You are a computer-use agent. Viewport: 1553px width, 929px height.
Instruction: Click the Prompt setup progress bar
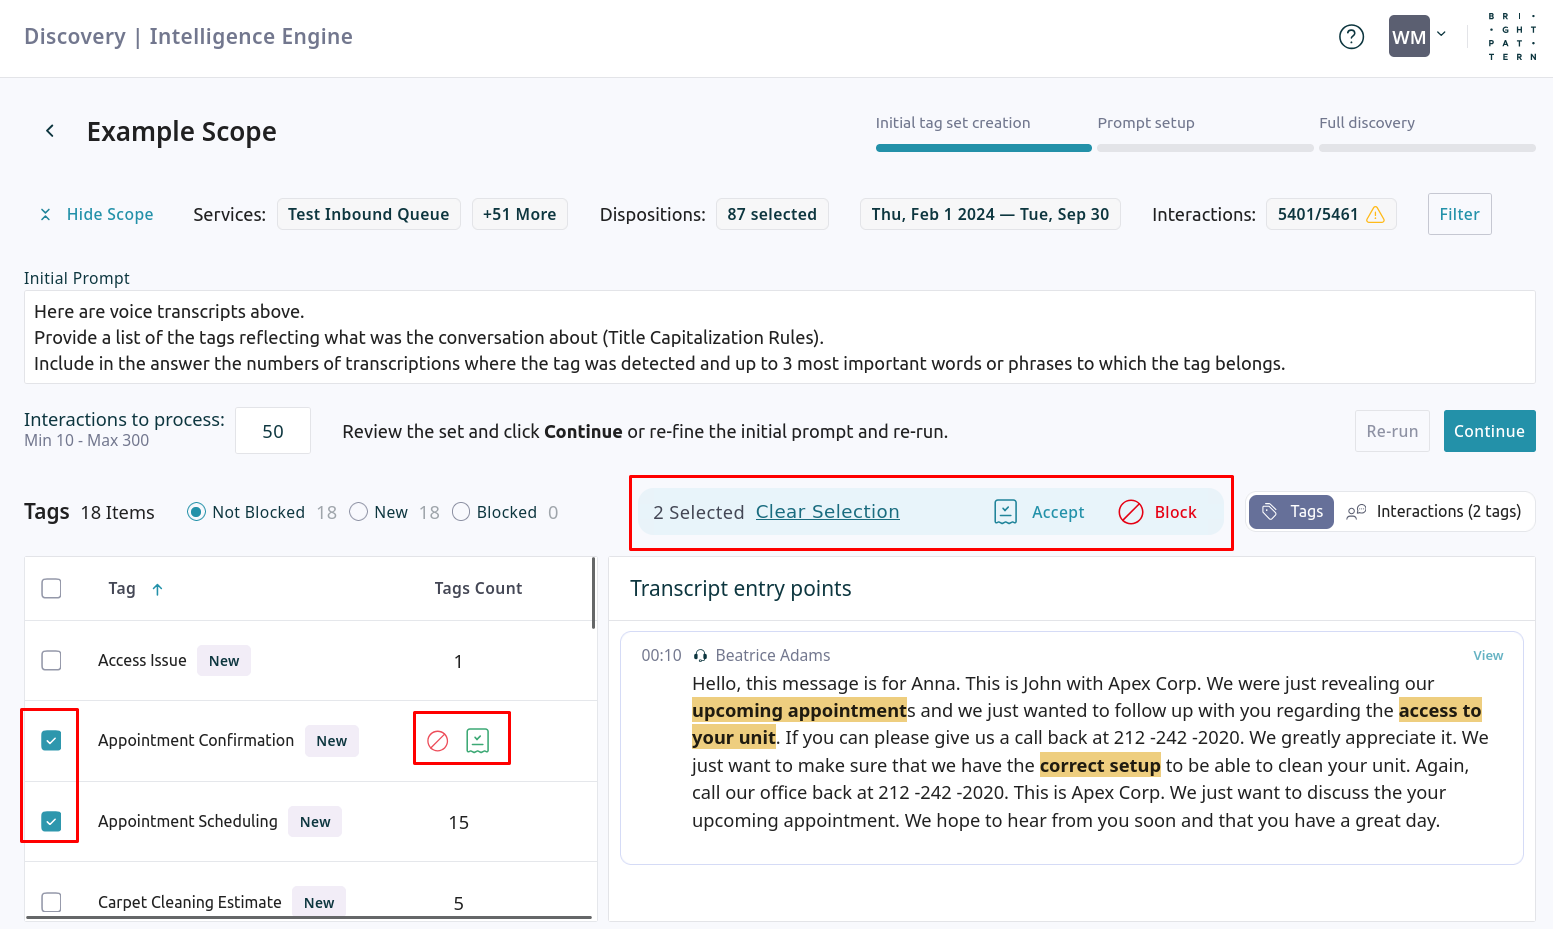click(x=1205, y=148)
